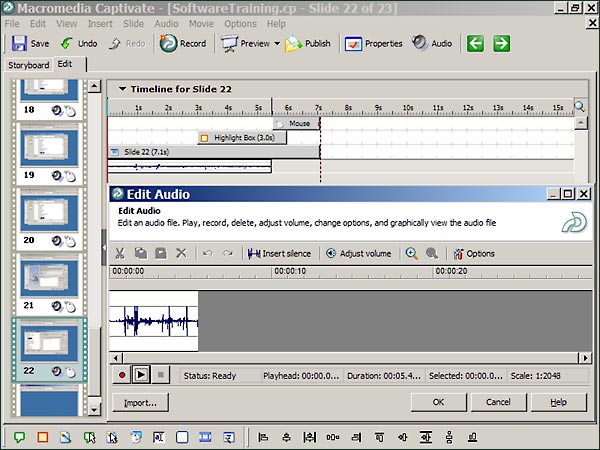Click waveform scrollbar right arrow
The height and width of the screenshot is (450, 600).
point(585,358)
